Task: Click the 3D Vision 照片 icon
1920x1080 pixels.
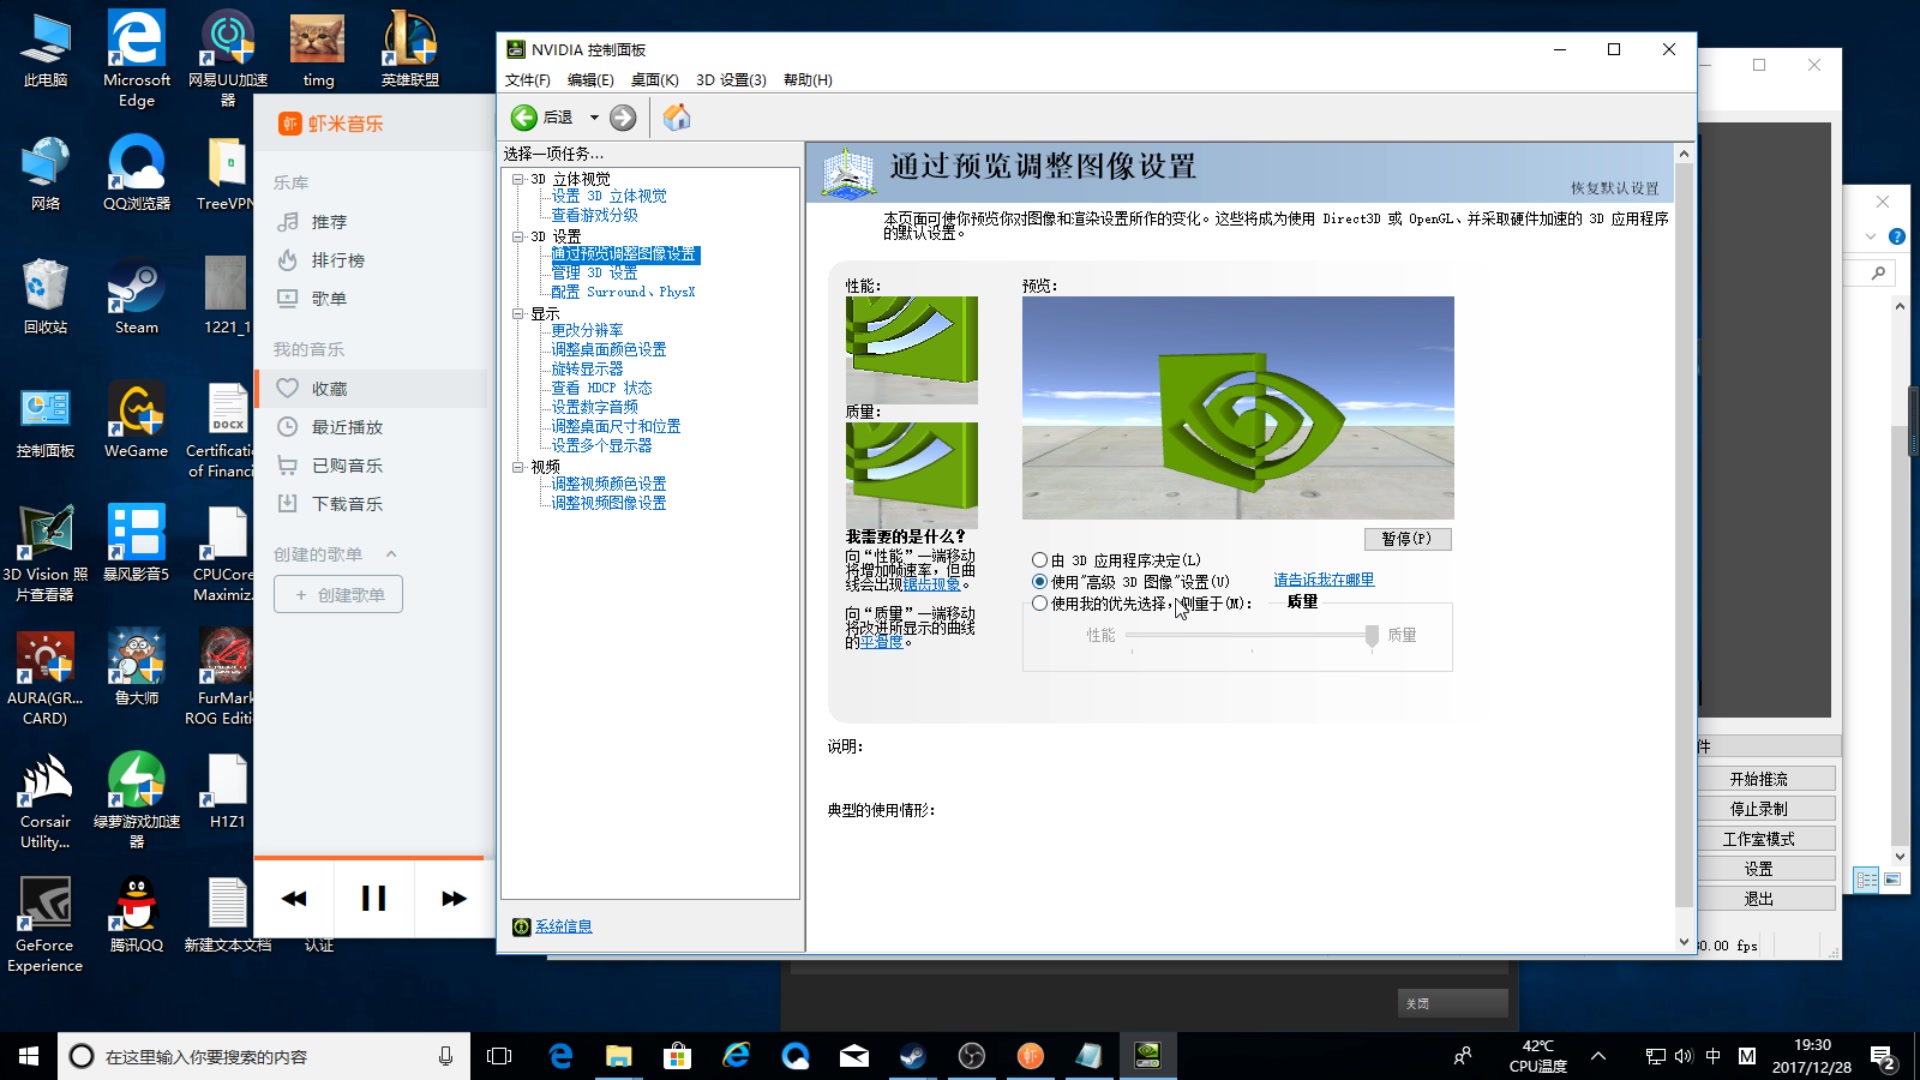Action: tap(44, 534)
